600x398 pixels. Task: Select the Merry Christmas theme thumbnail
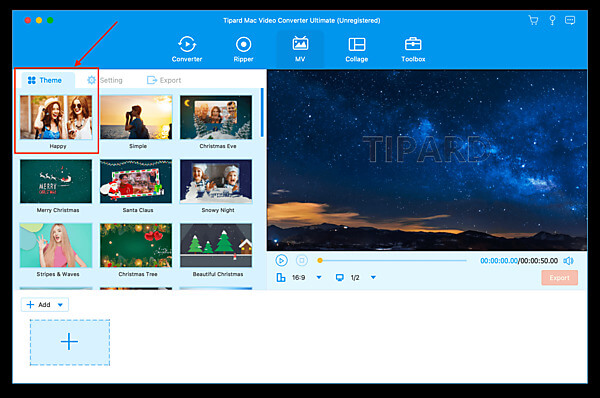[x=56, y=181]
